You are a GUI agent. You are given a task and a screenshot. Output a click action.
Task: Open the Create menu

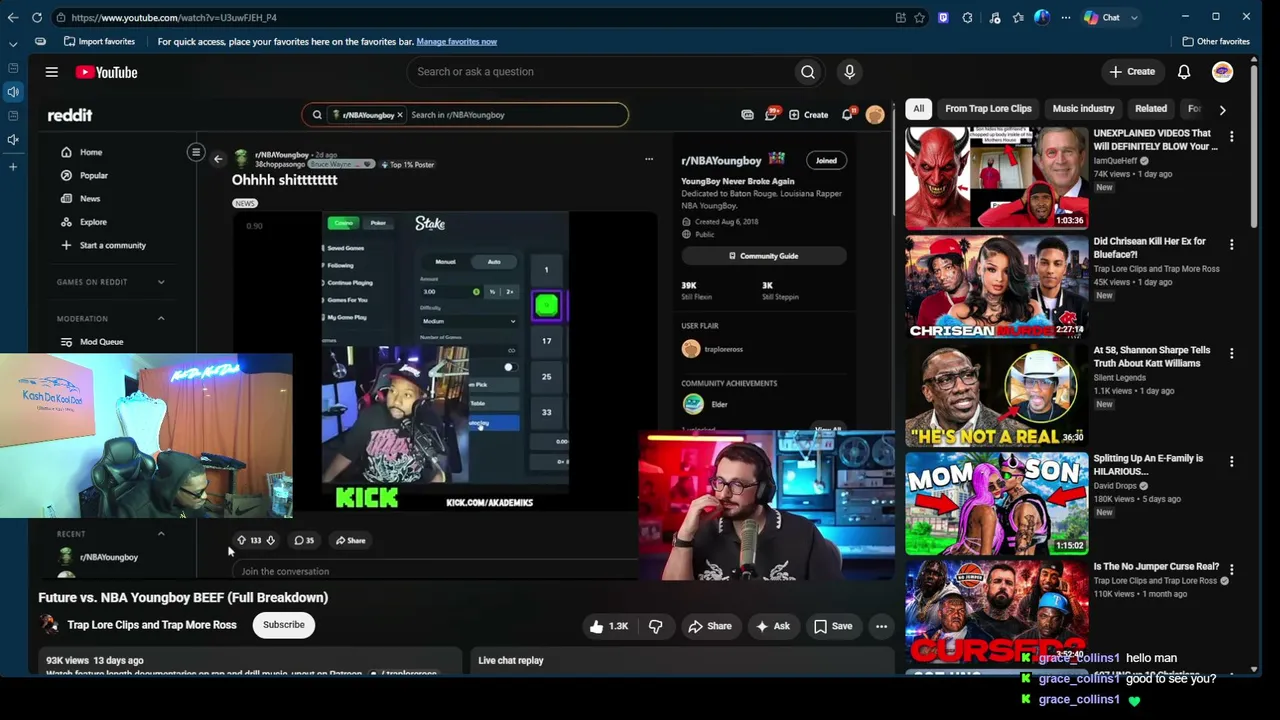1132,72
